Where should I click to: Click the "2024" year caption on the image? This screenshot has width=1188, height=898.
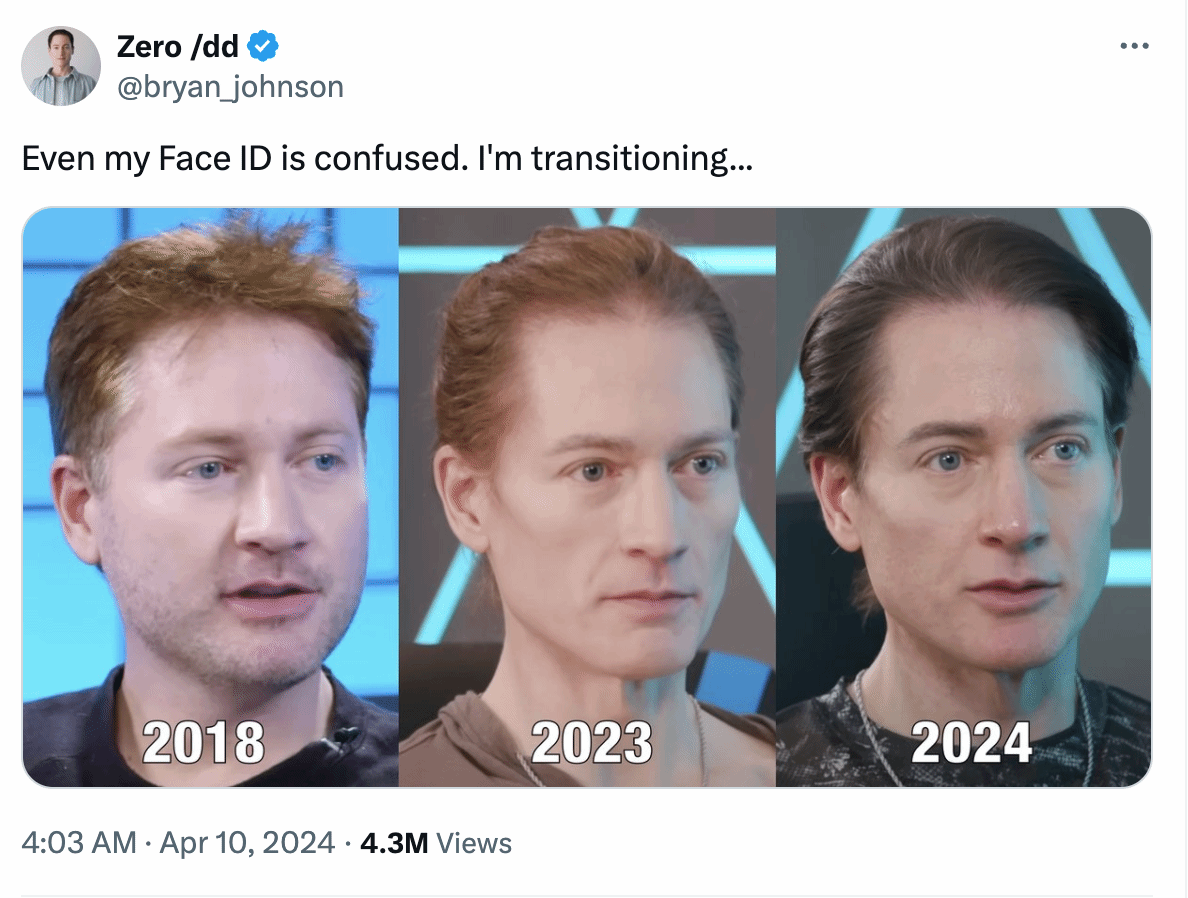[972, 743]
